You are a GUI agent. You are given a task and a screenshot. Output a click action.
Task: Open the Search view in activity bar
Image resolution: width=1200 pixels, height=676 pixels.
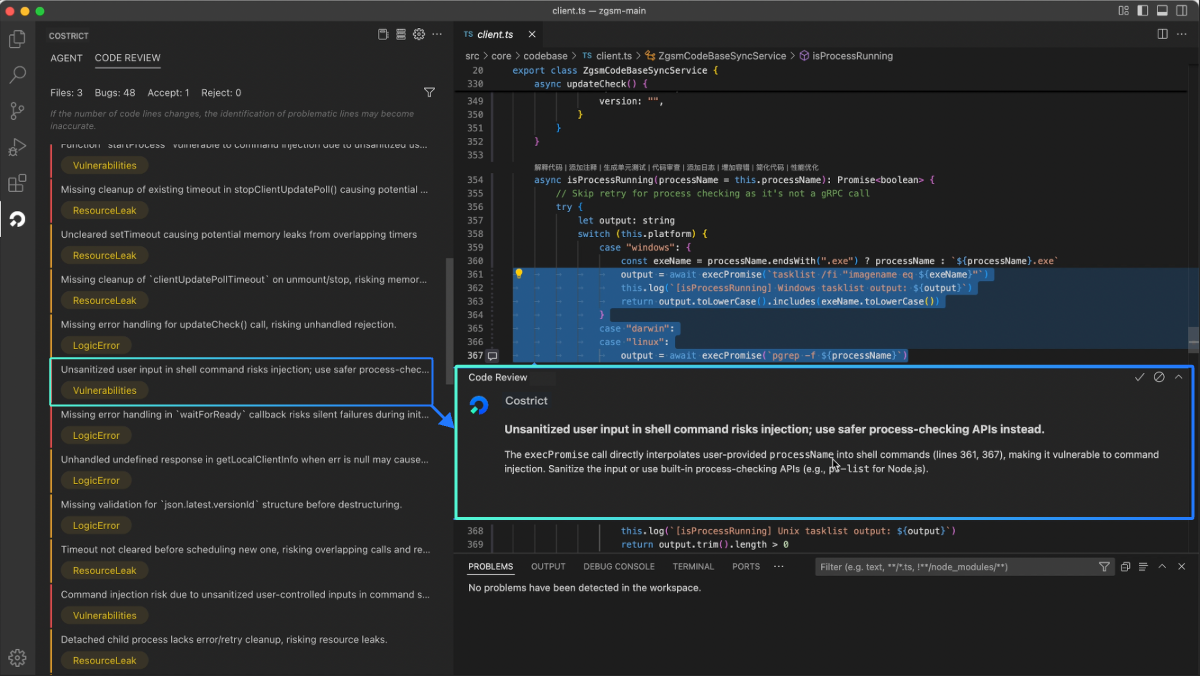tap(17, 75)
